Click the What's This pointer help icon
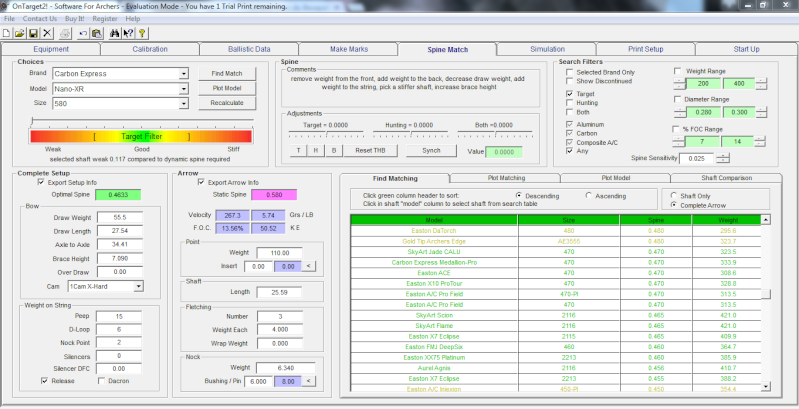The image size is (799, 409). [x=128, y=34]
